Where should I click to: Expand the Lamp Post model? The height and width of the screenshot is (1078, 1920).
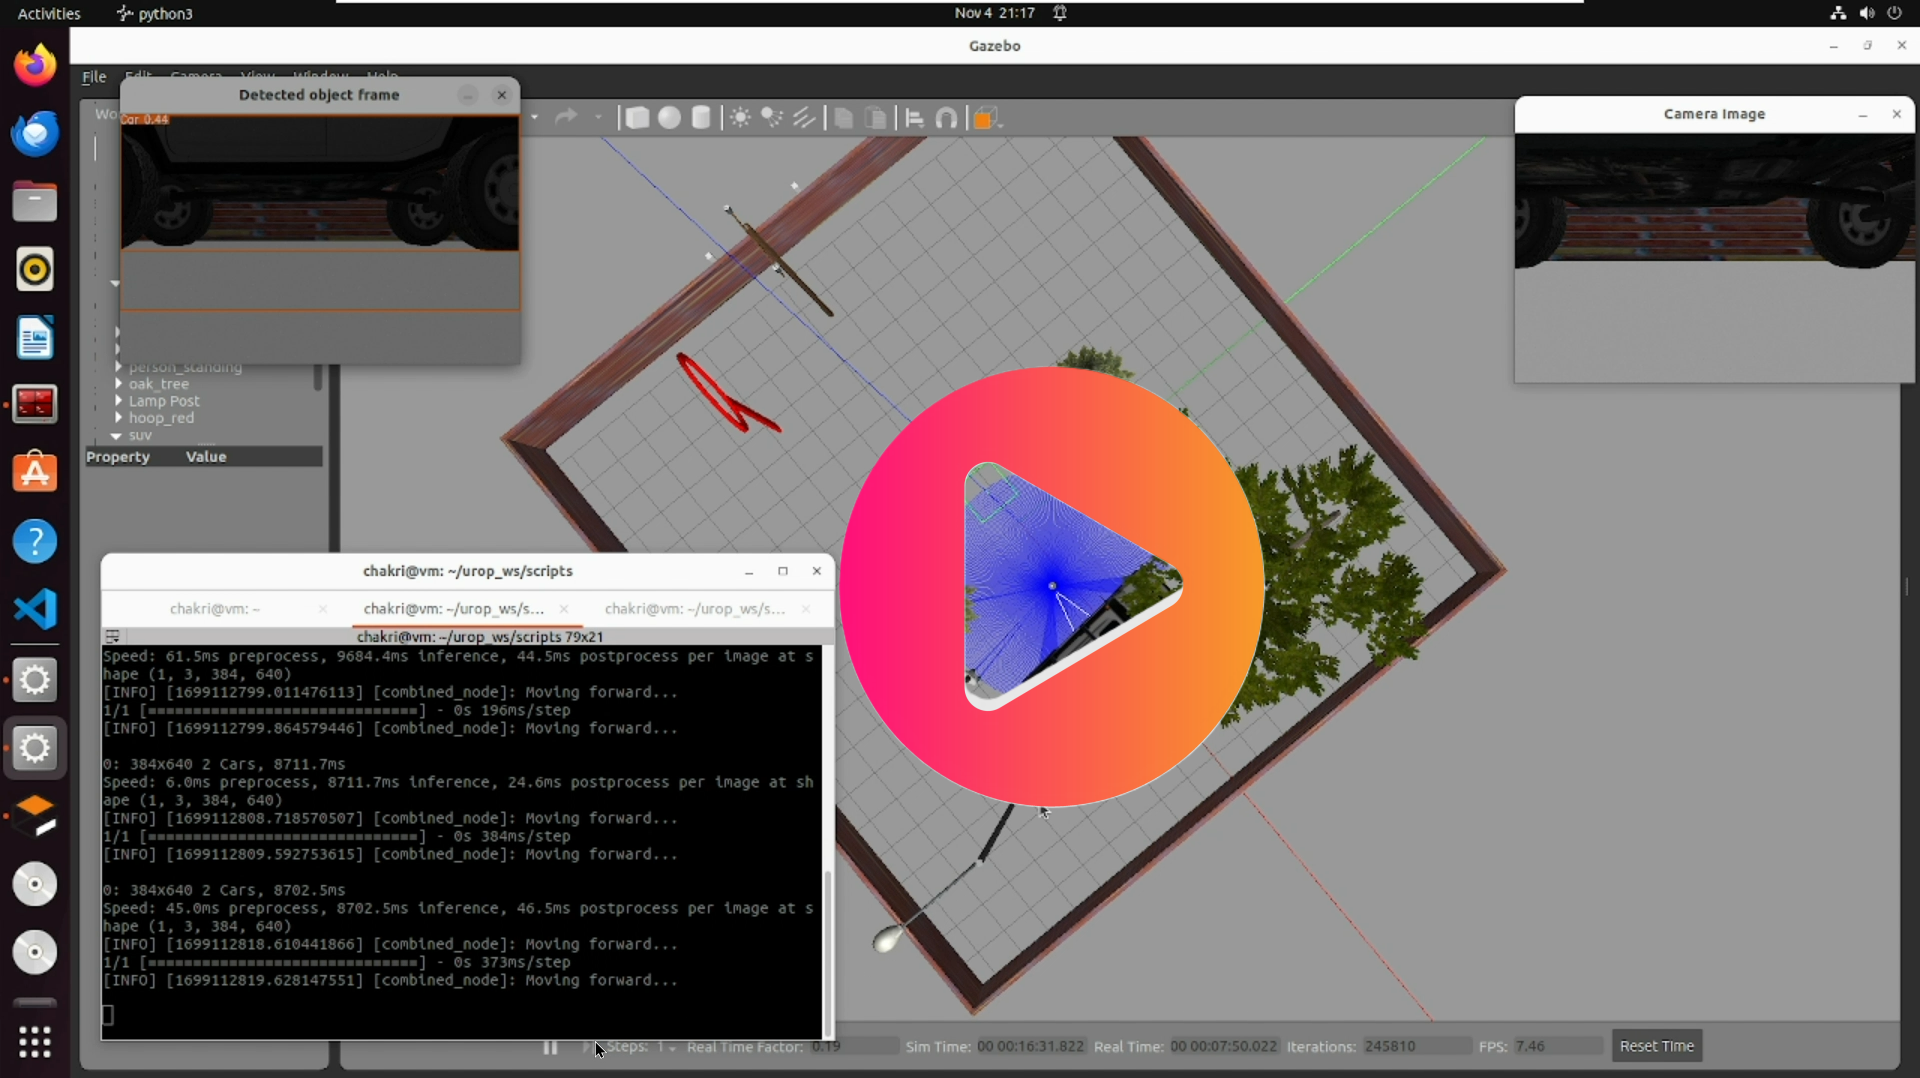click(x=118, y=401)
